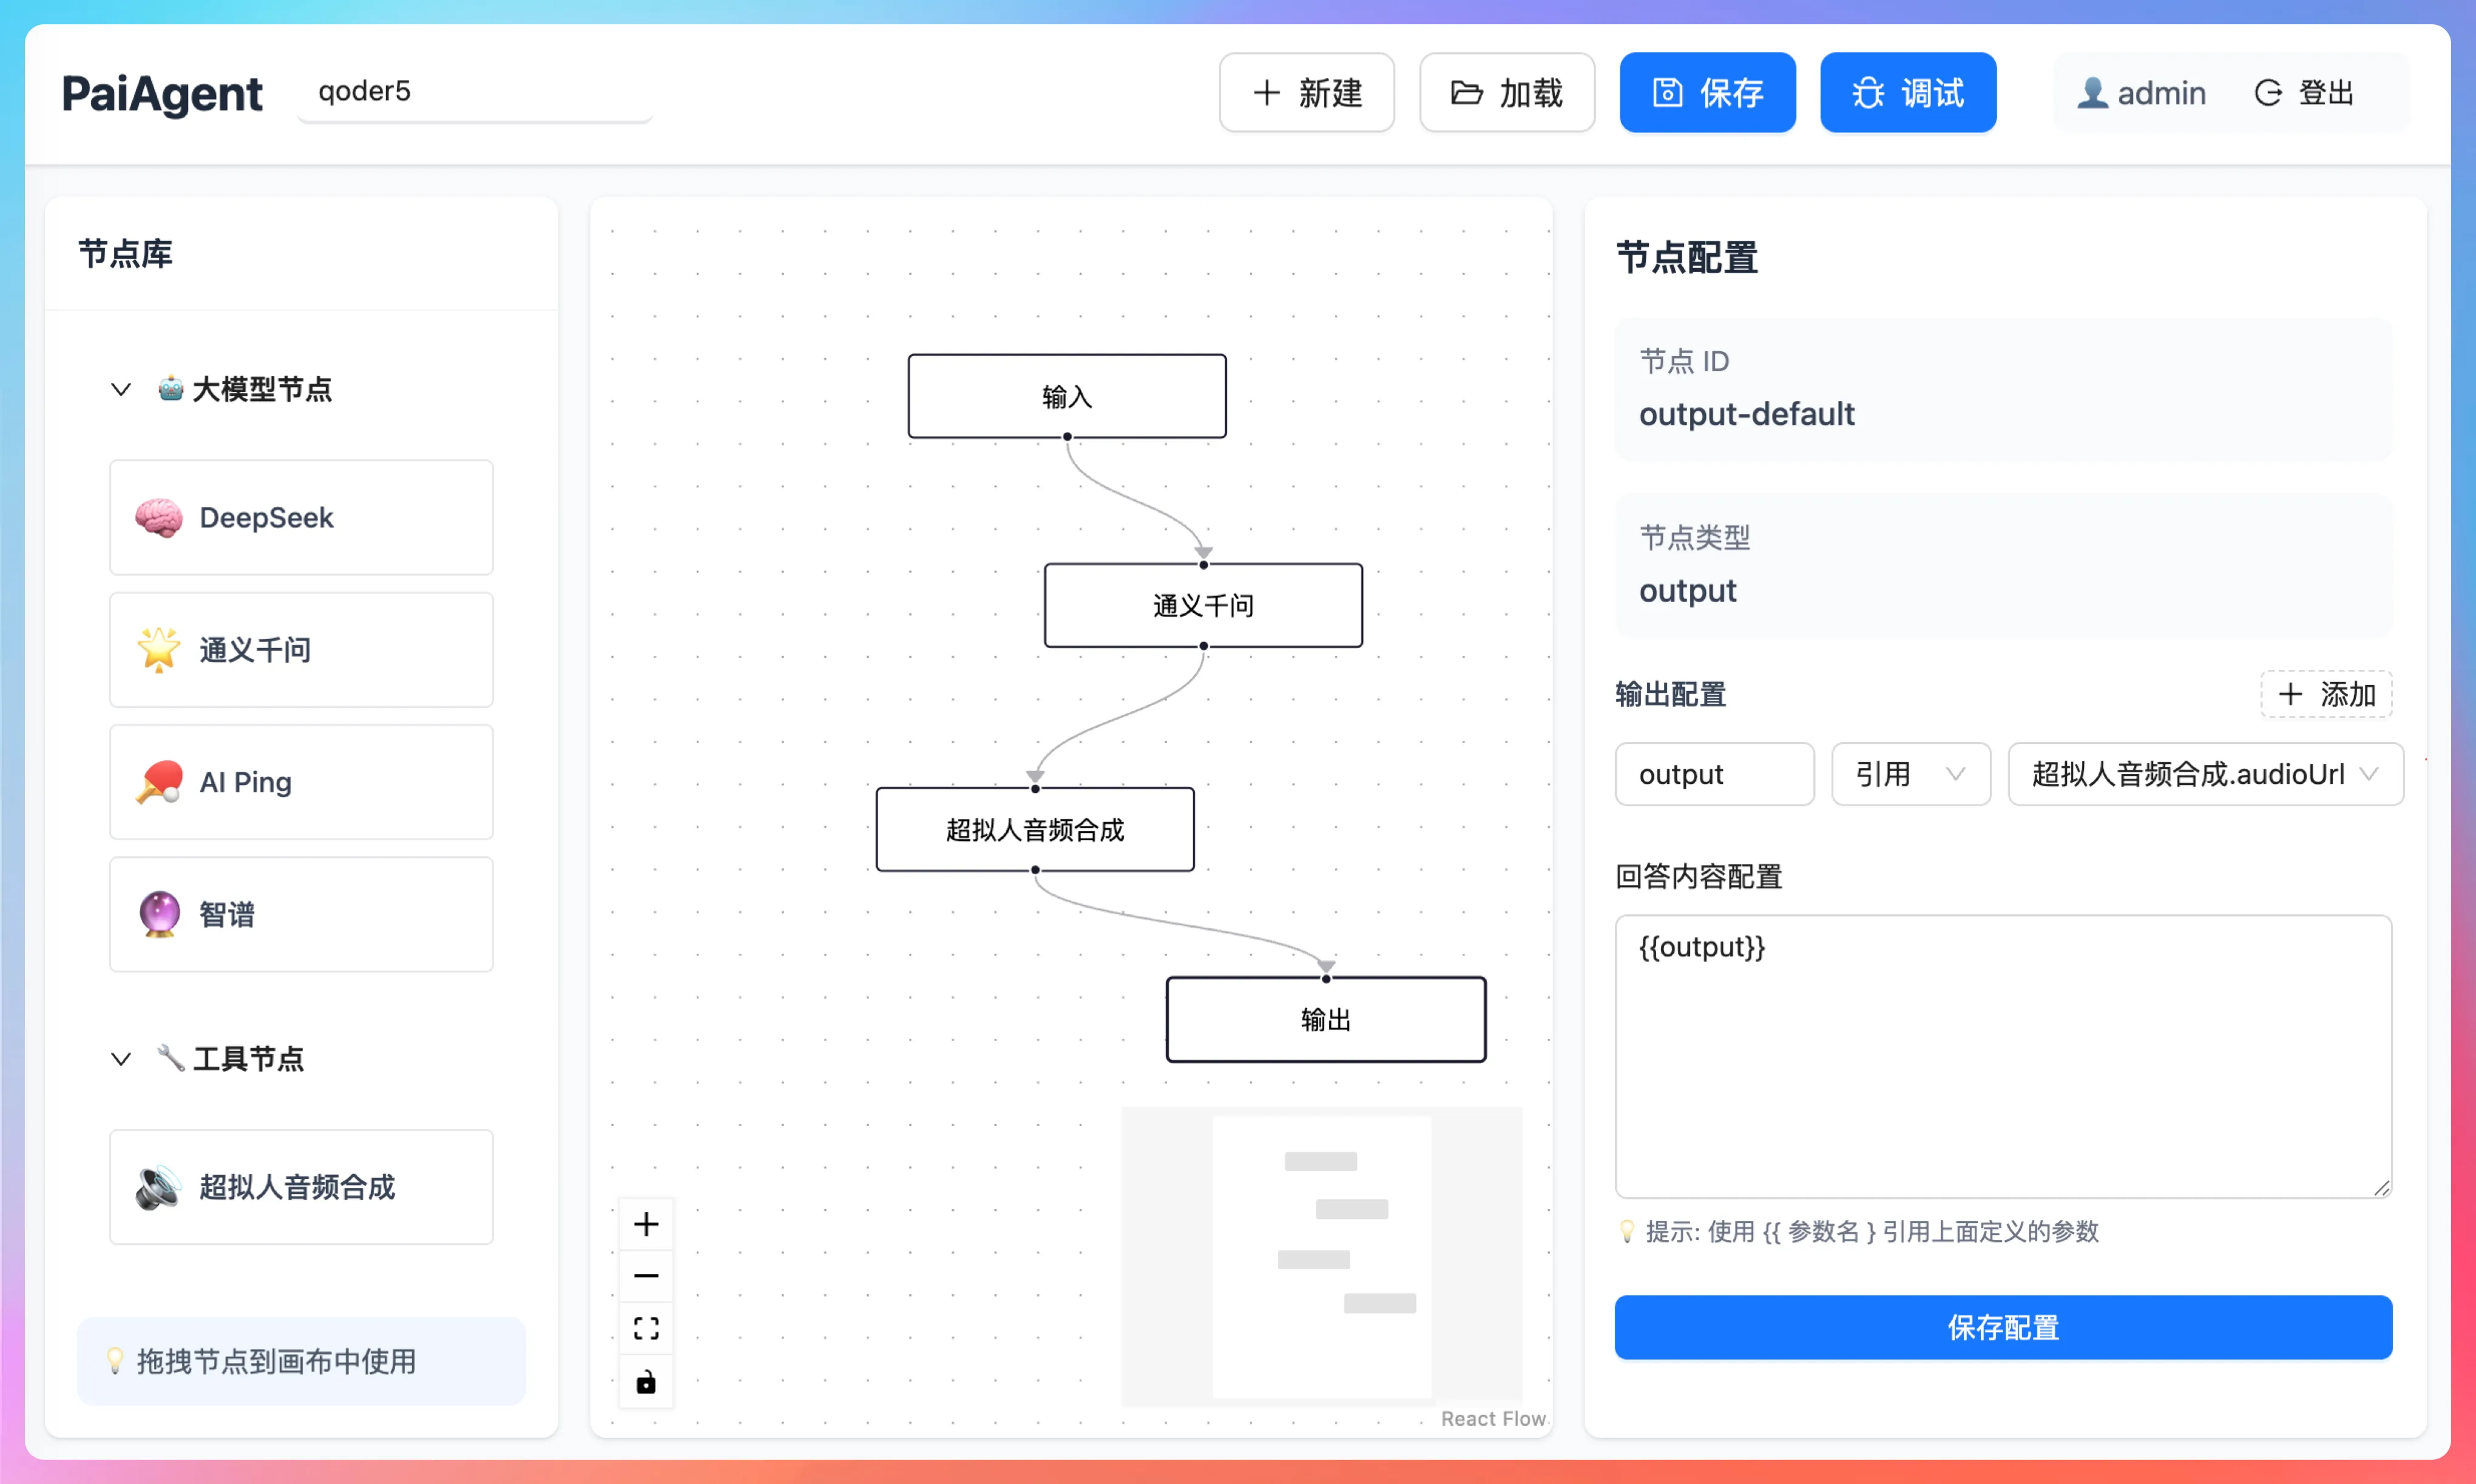Viewport: 2476px width, 1484px height.
Task: Open the 超拟人音频合成.audioUrl dropdown
Action: pos(2205,774)
